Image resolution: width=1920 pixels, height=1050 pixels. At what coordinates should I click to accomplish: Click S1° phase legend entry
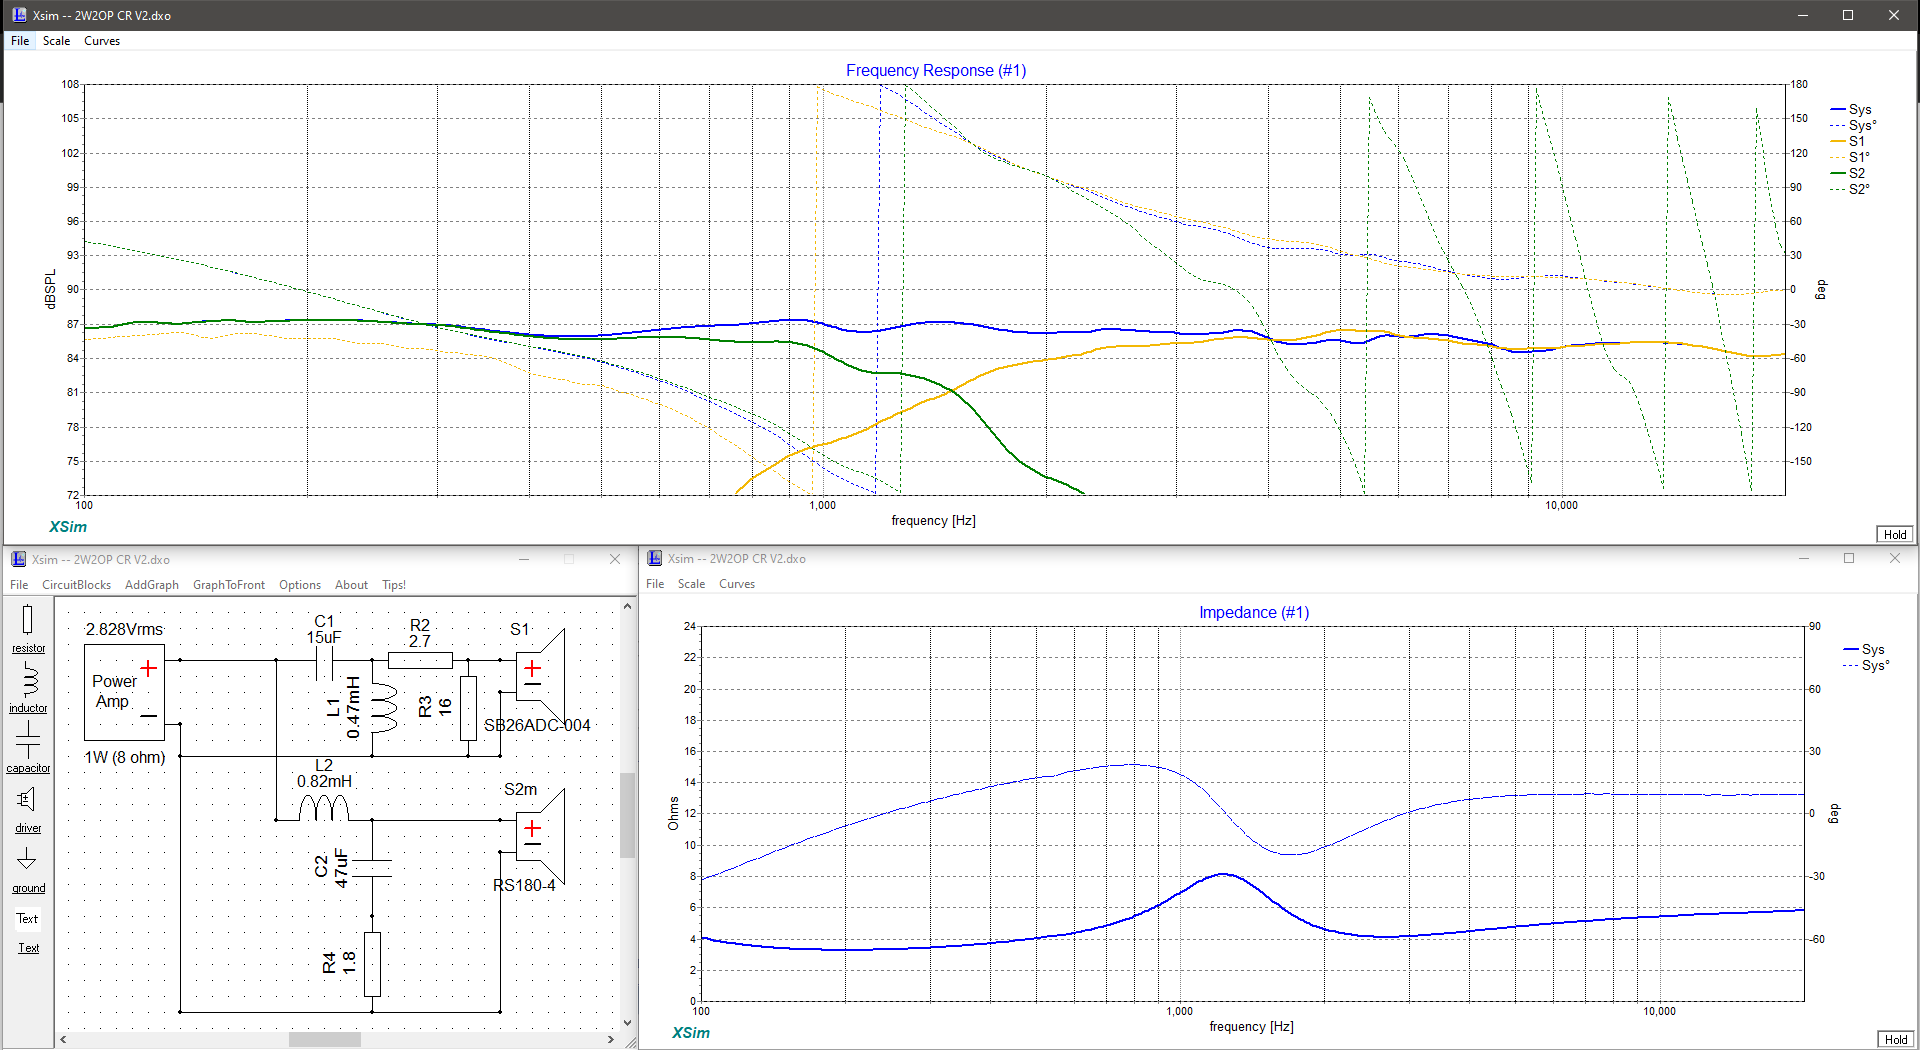pyautogui.click(x=1850, y=157)
